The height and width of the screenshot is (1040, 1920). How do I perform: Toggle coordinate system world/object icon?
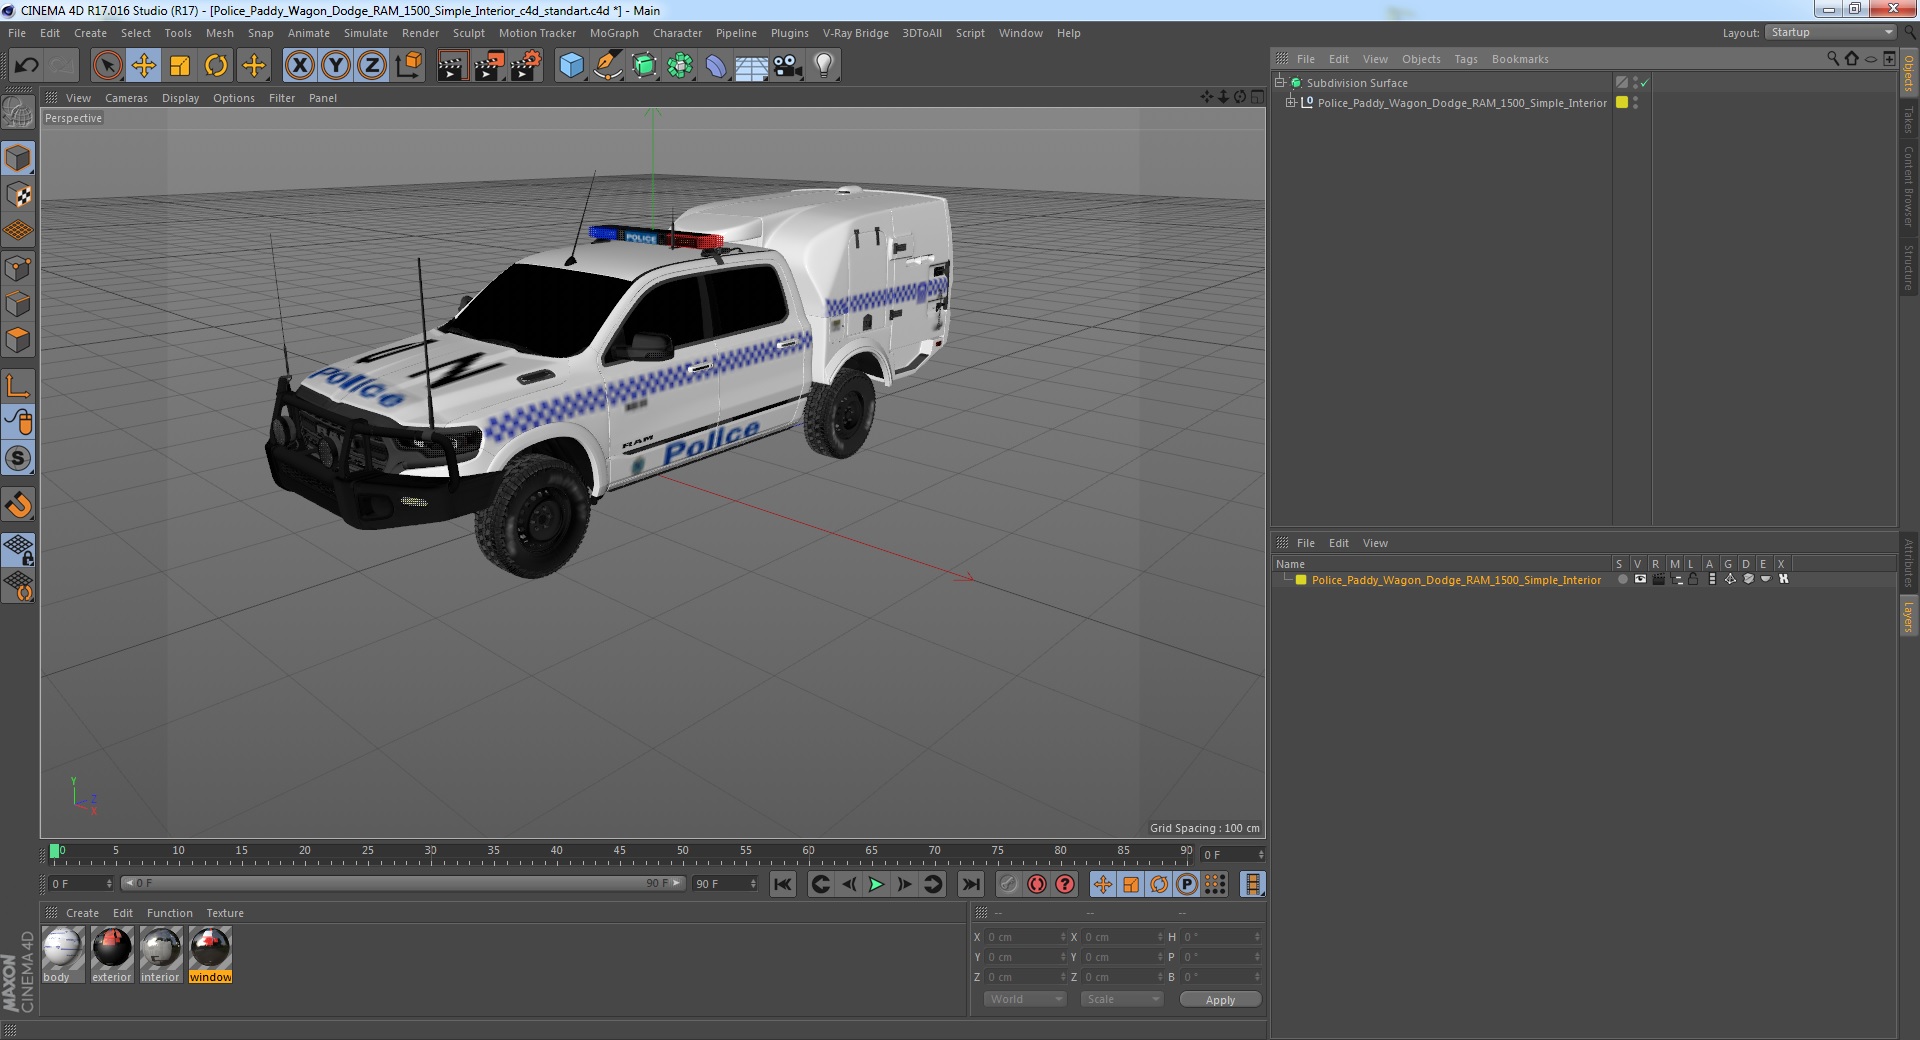409,66
